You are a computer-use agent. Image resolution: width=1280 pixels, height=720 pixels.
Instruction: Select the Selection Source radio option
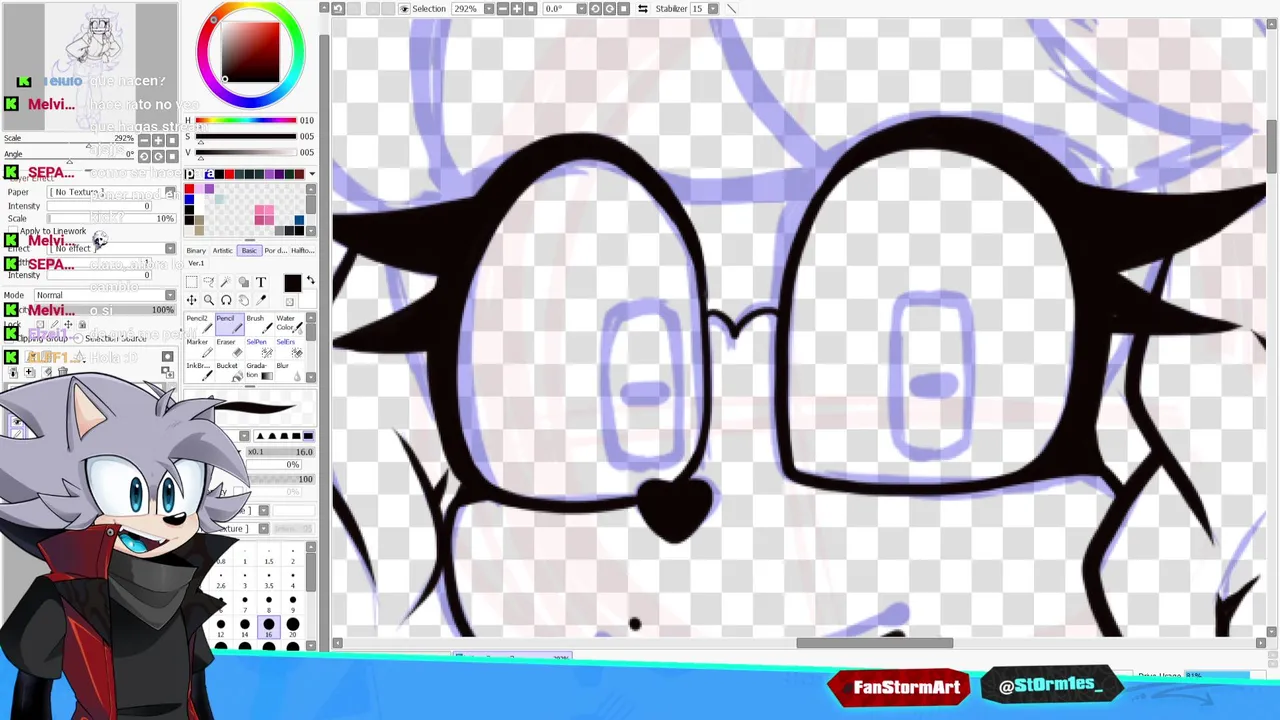click(x=78, y=338)
